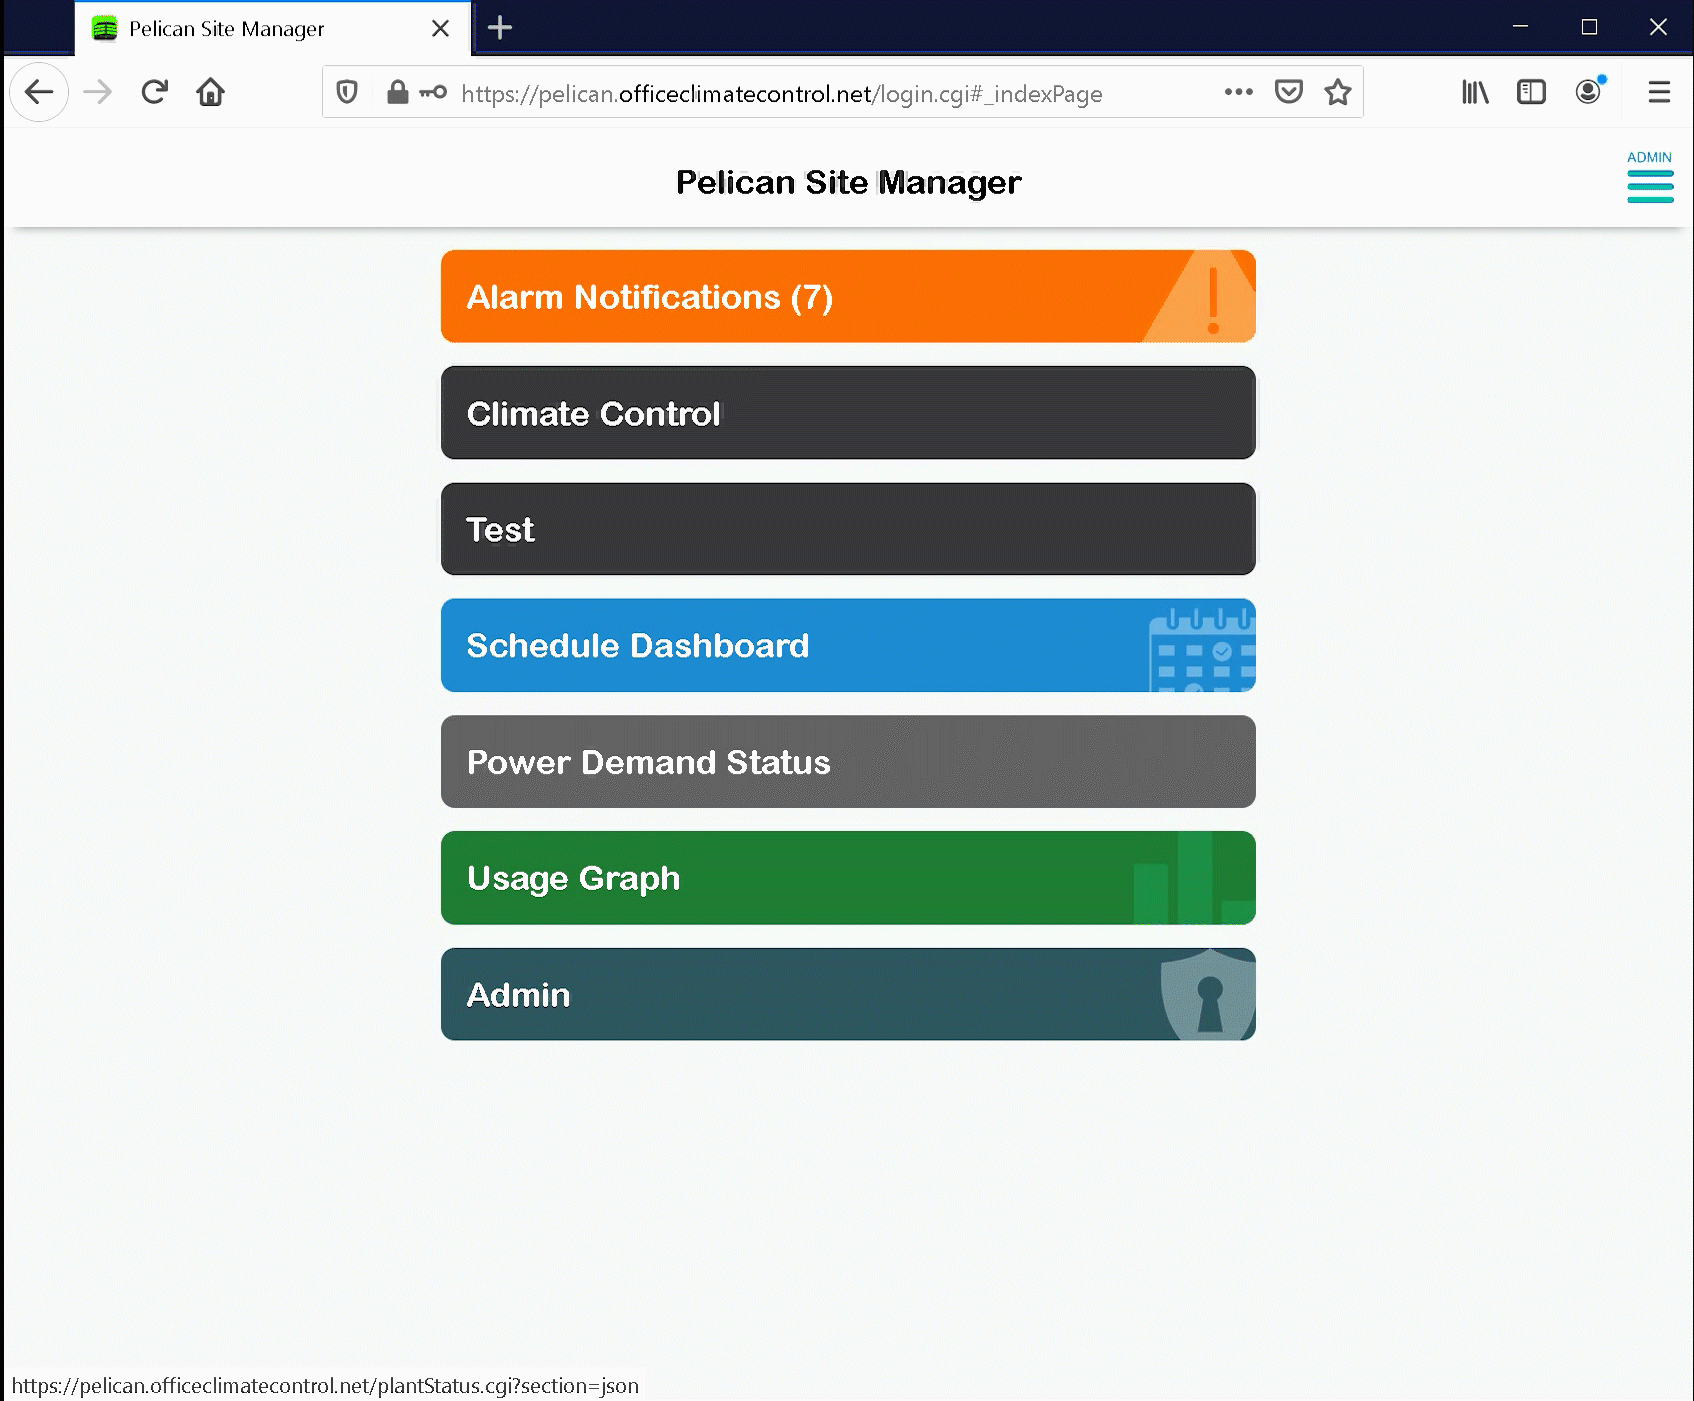Open Alarm Notifications (7) panel
The image size is (1694, 1401).
coord(848,296)
